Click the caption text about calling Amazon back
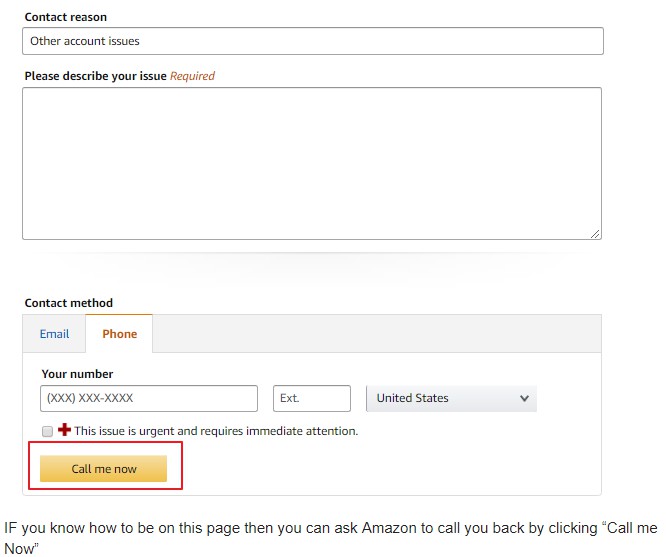This screenshot has height=557, width=666. (x=331, y=538)
